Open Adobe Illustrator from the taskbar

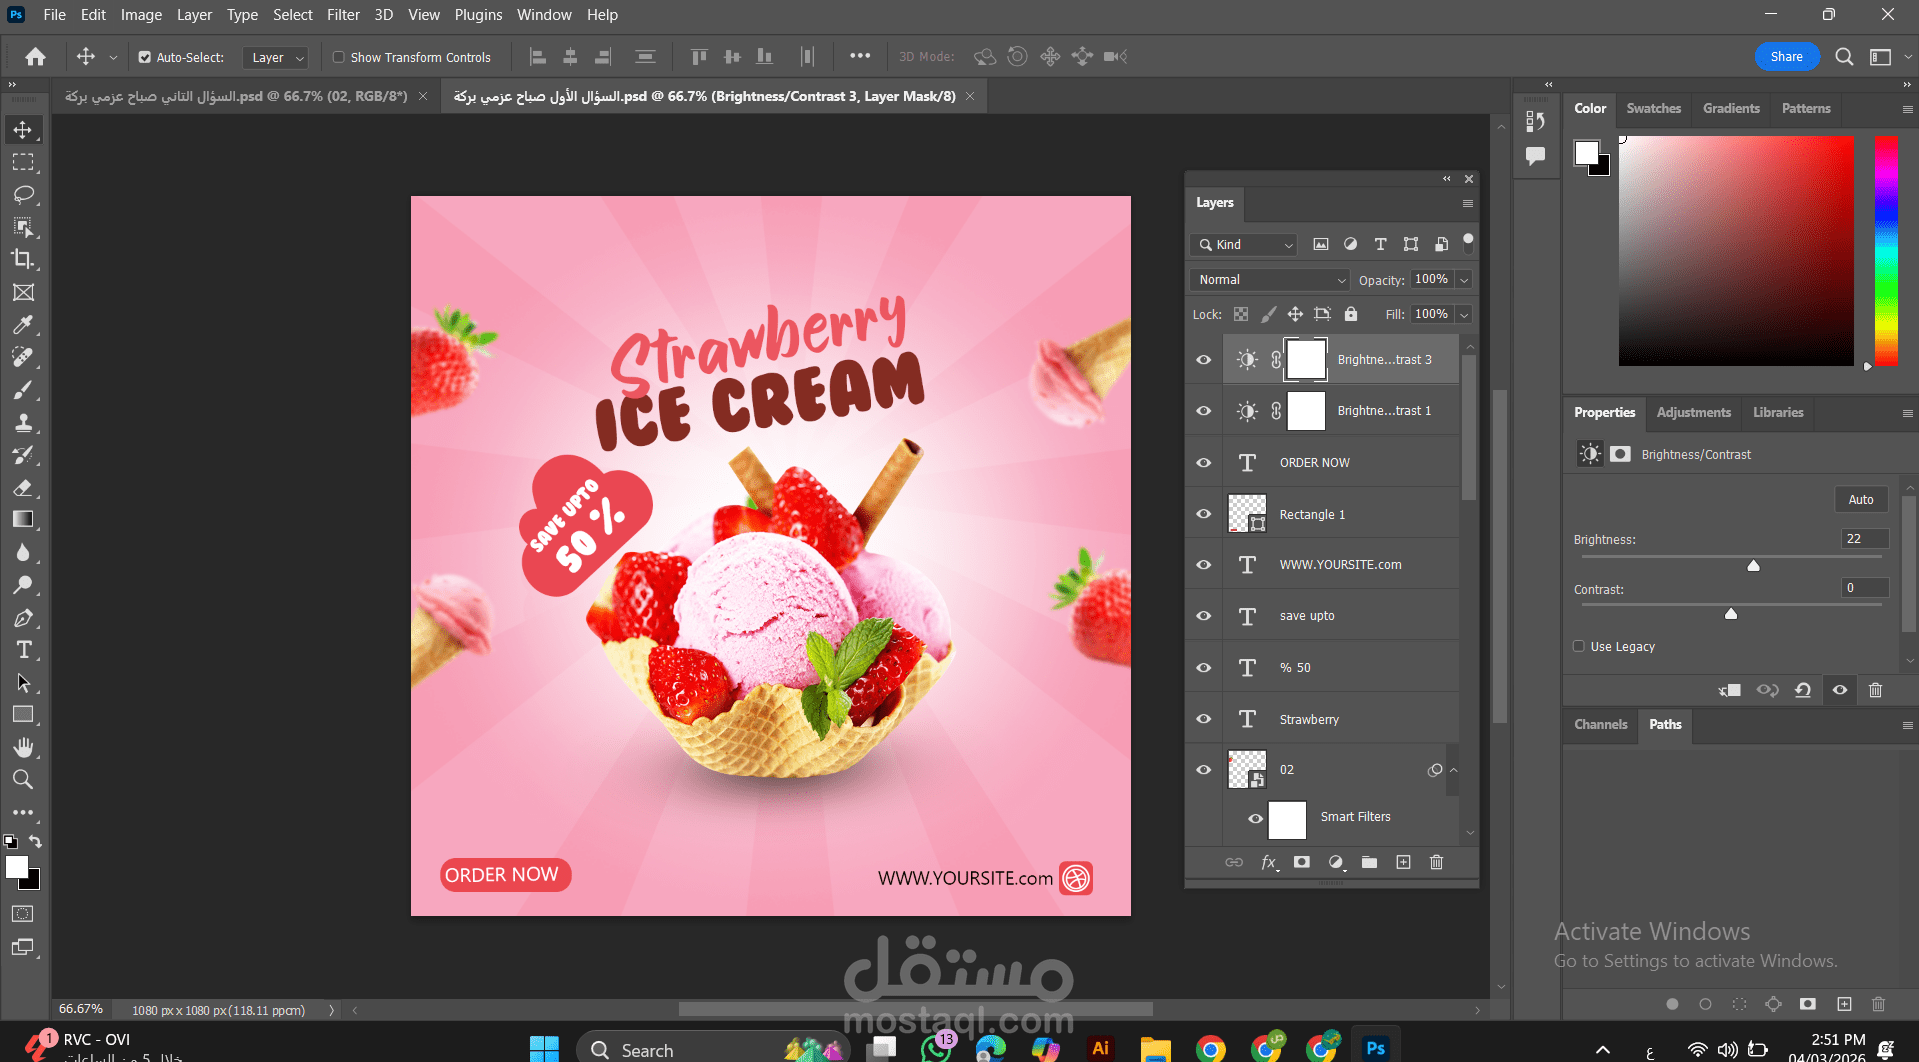tap(1101, 1048)
